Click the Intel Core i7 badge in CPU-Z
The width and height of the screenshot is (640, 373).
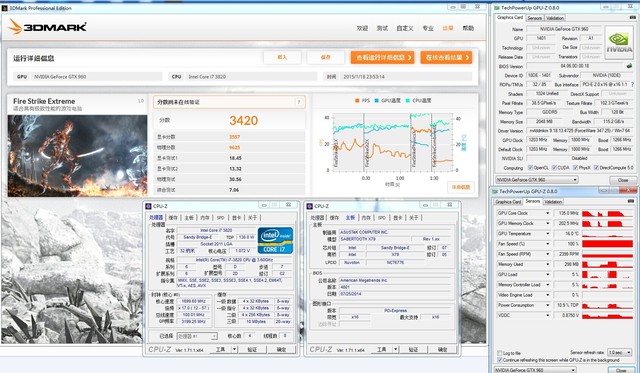(275, 240)
